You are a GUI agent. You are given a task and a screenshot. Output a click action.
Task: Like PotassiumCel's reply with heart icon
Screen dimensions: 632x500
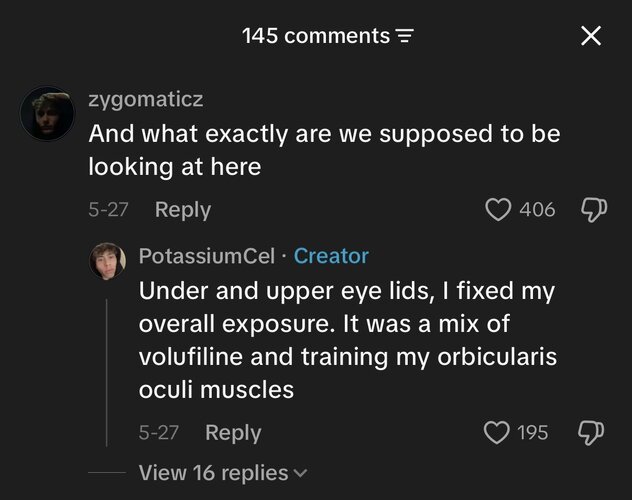pyautogui.click(x=496, y=433)
